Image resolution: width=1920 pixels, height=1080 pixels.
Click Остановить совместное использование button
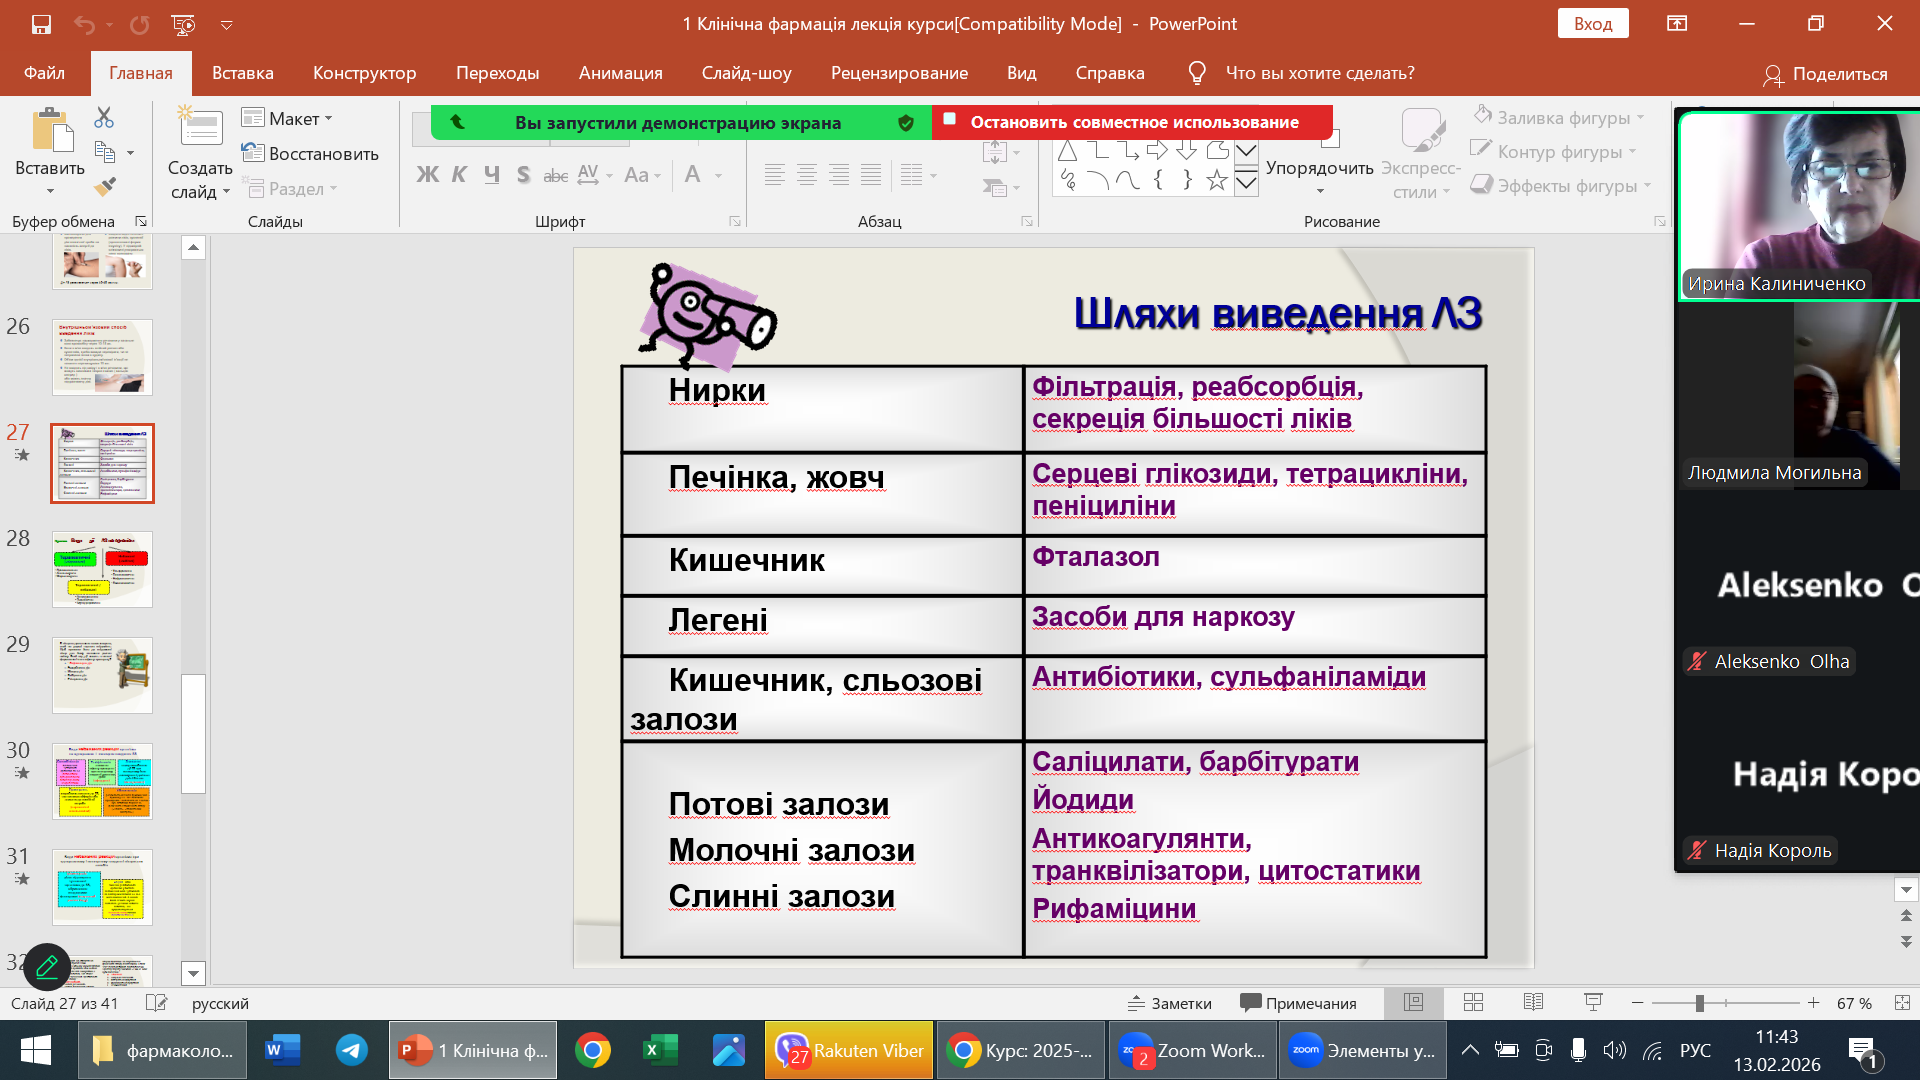click(1133, 122)
